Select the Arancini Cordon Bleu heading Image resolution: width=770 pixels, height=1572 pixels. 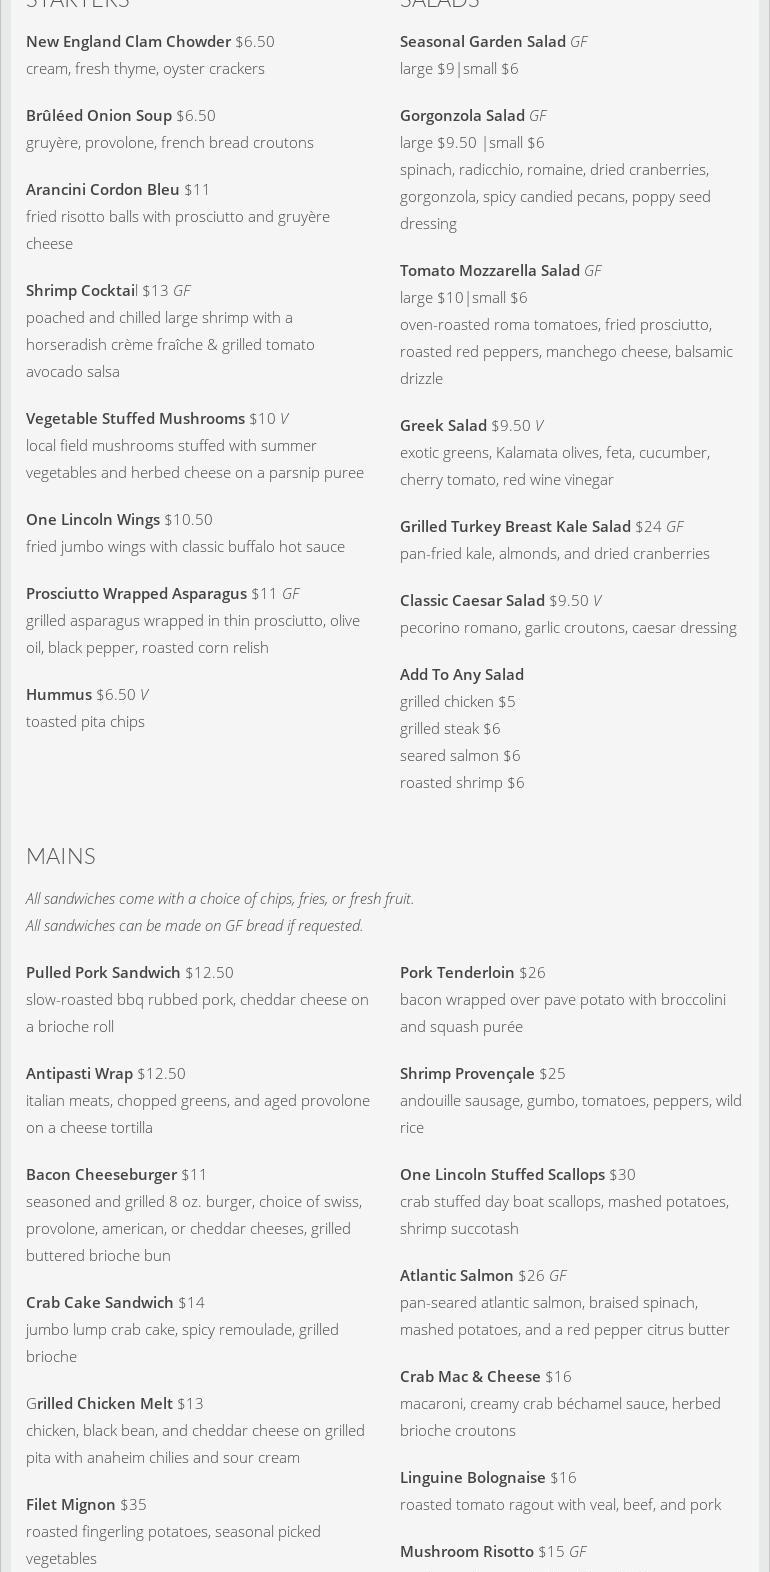coord(103,189)
